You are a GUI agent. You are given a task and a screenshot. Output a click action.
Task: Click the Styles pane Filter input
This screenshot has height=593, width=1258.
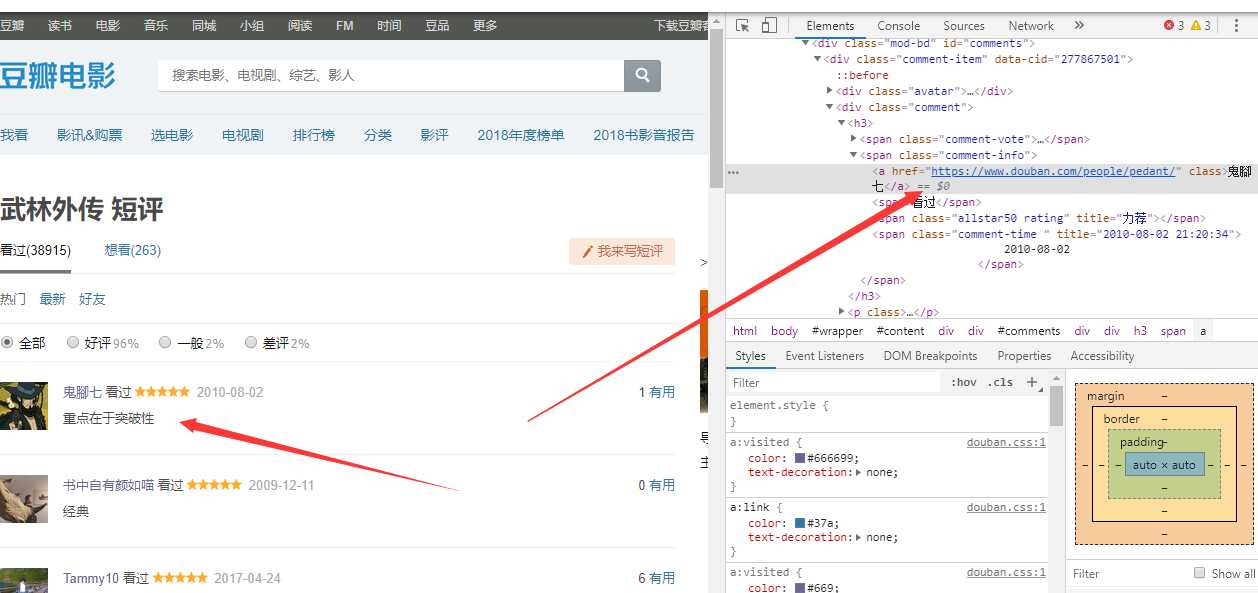click(x=835, y=382)
